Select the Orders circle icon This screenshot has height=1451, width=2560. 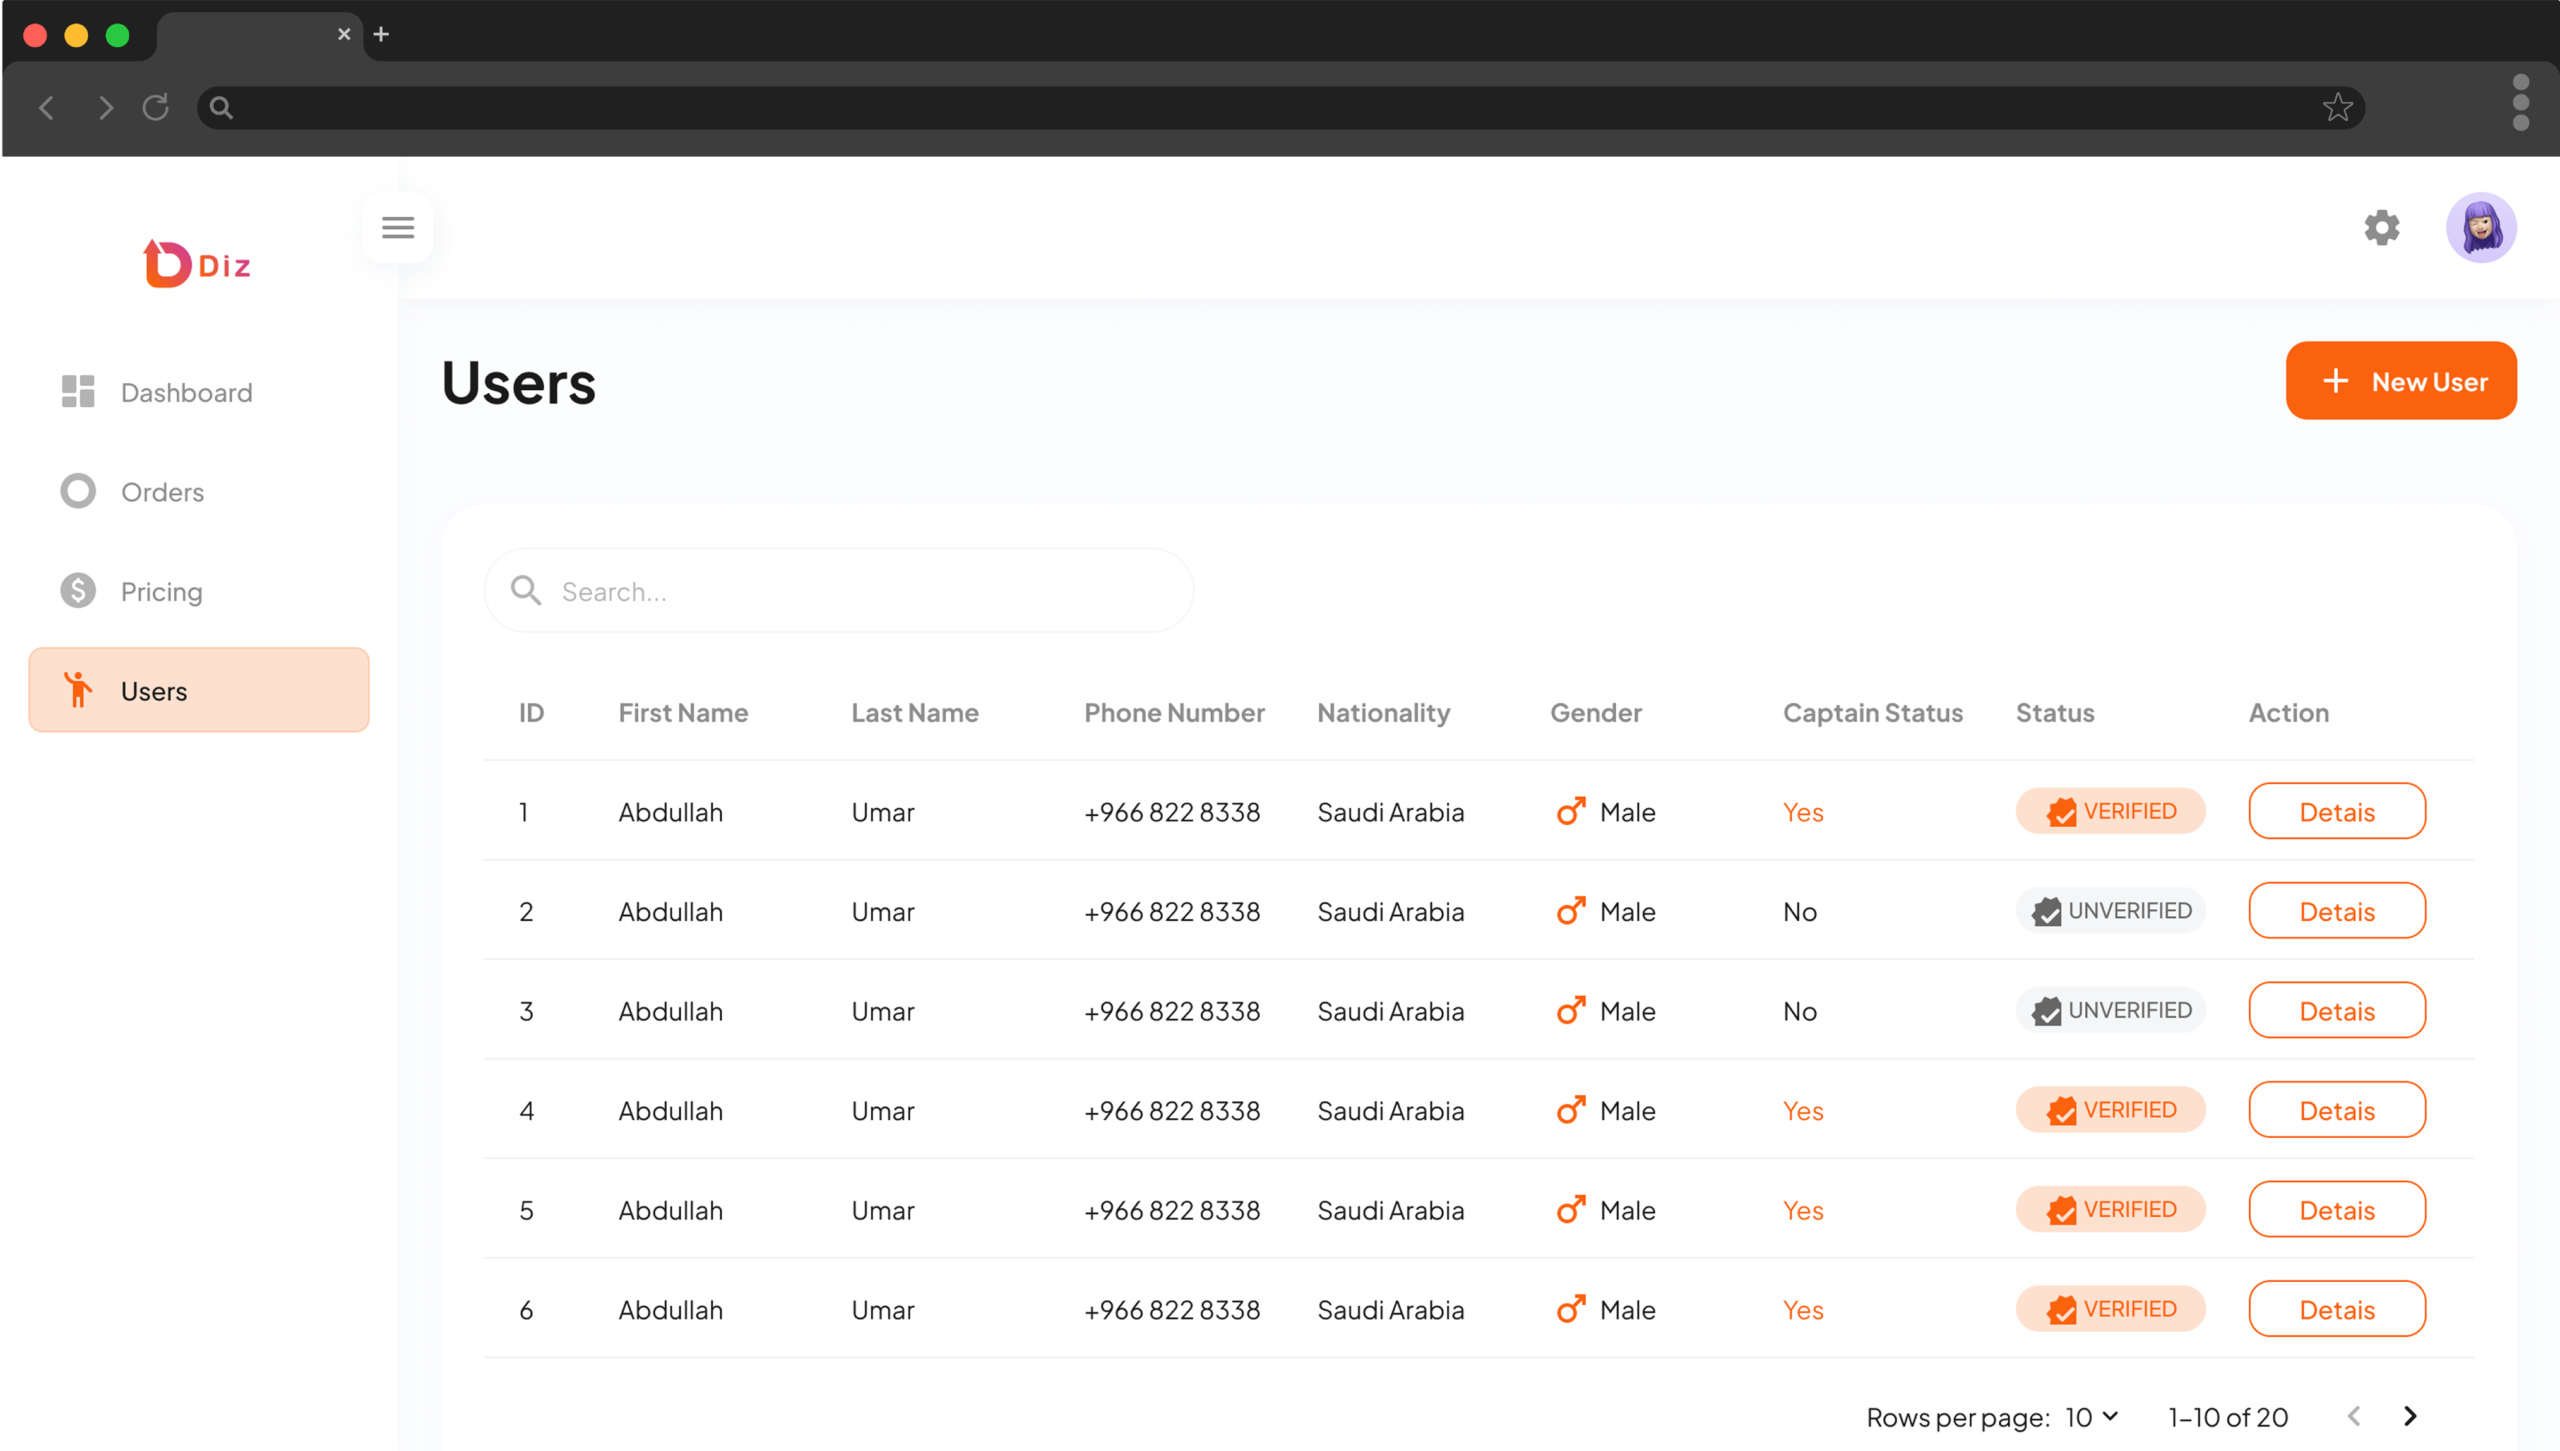(x=76, y=490)
